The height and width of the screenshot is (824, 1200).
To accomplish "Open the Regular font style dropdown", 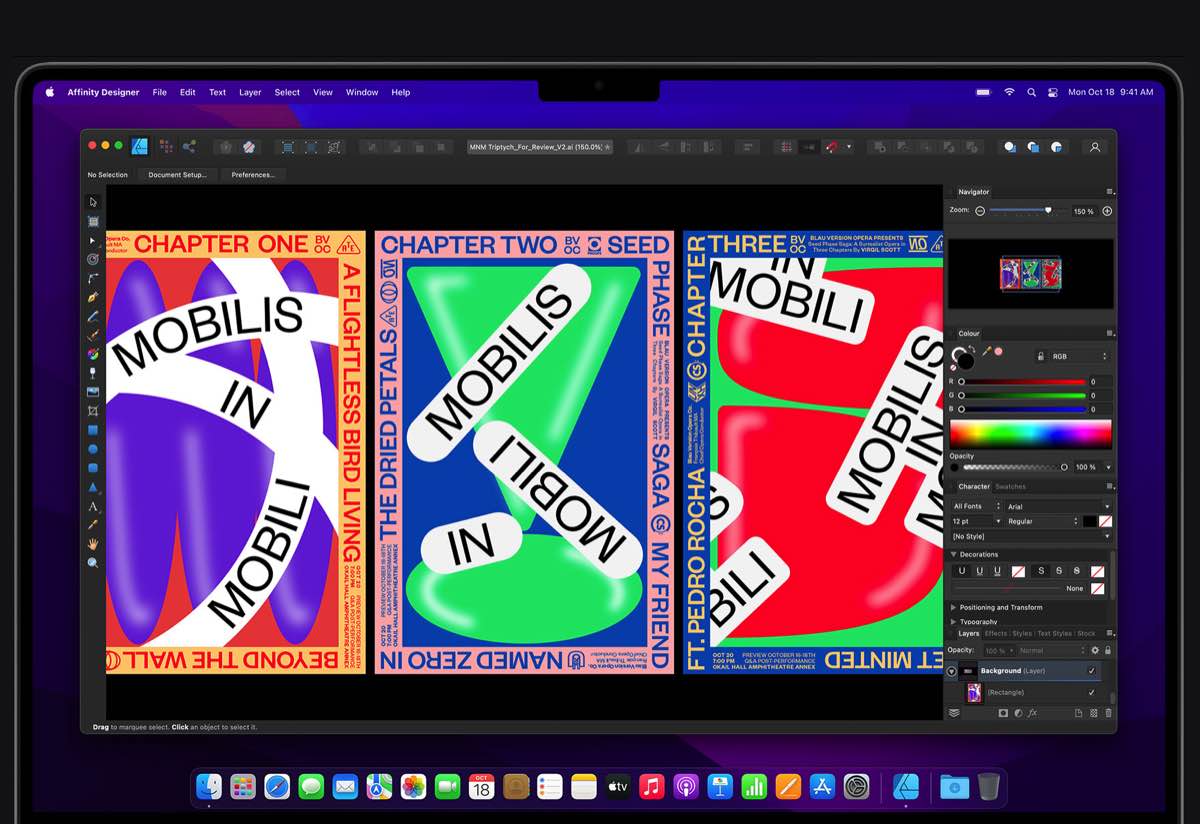I will click(x=1043, y=521).
